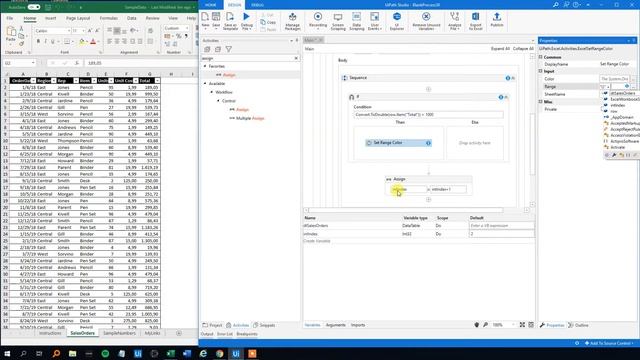Open Manage Packages
This screenshot has height=360, width=640.
coord(292,20)
